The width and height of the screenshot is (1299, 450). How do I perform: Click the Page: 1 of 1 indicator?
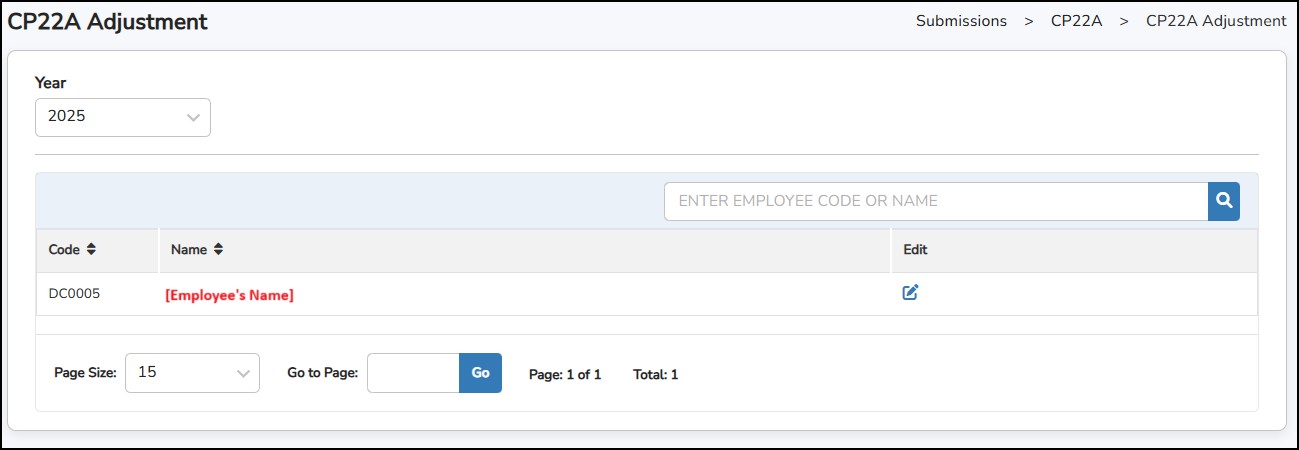coord(565,375)
